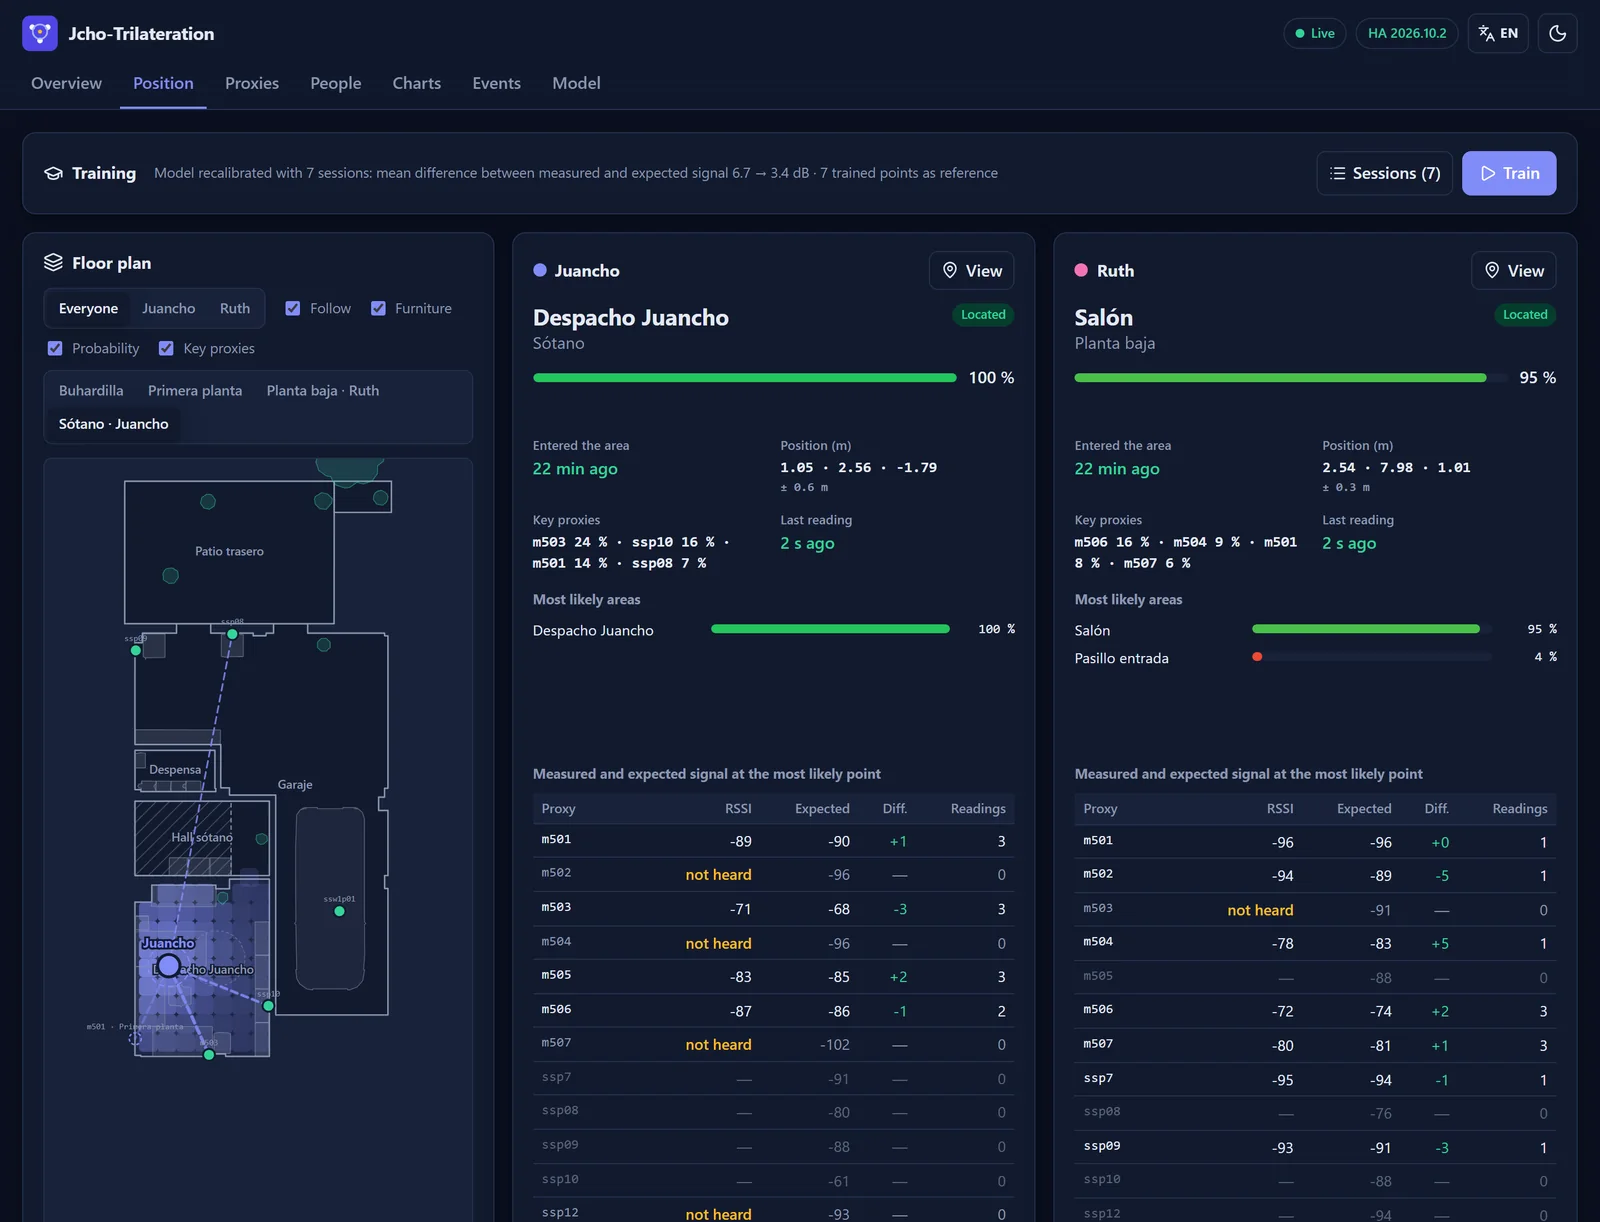Switch to the Proxies tab
The width and height of the screenshot is (1600, 1222).
(252, 83)
